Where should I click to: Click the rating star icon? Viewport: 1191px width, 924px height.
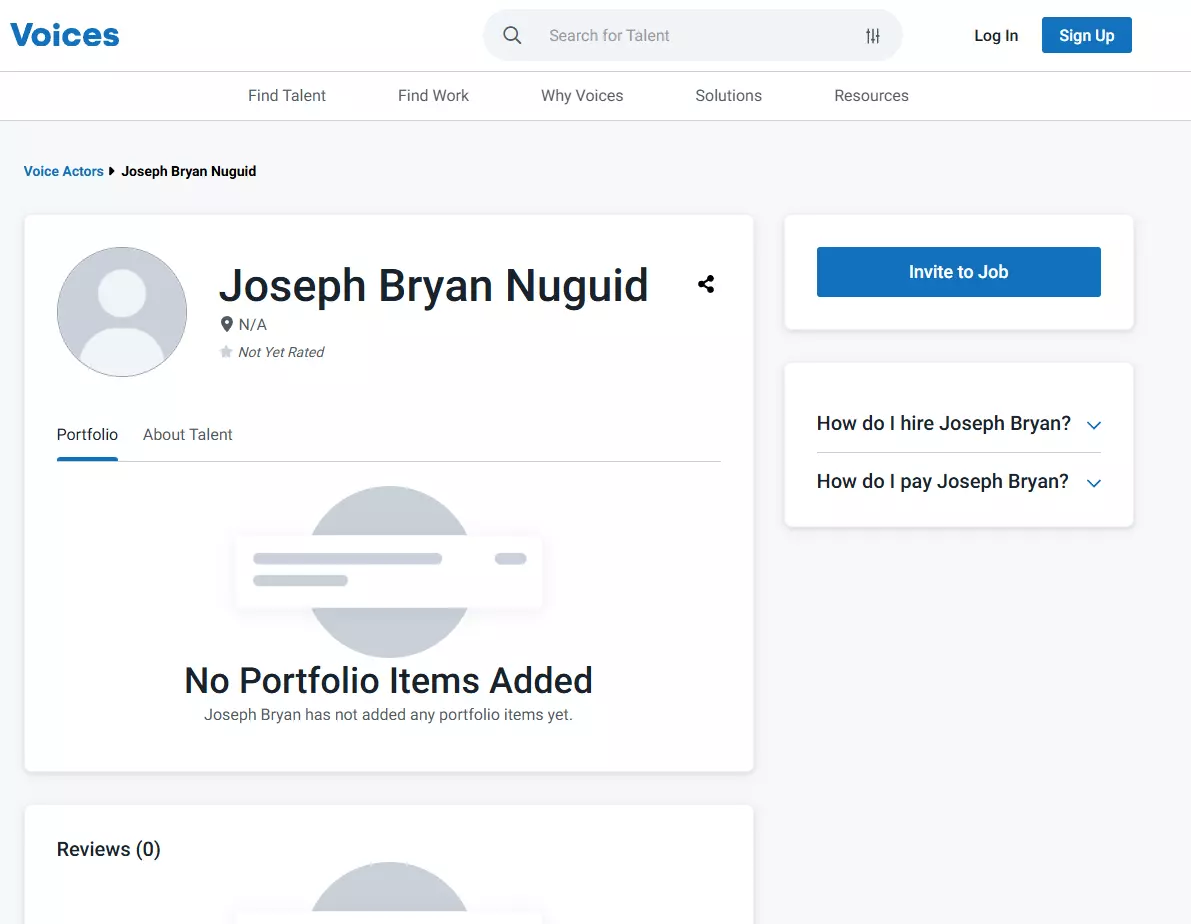(x=226, y=352)
